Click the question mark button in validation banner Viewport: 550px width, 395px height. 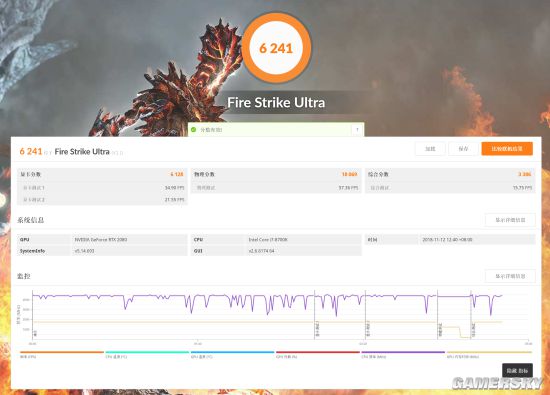(357, 130)
